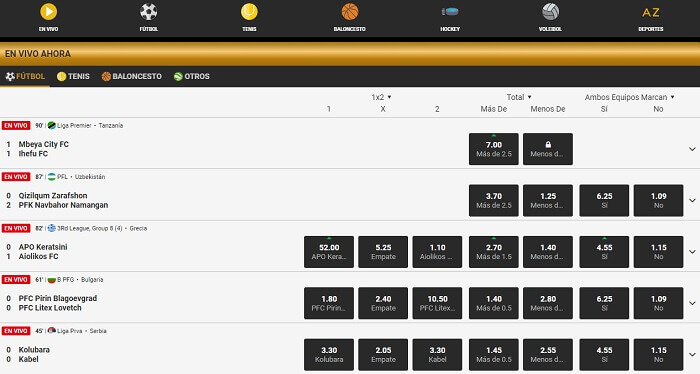The image size is (700, 374).
Task: Bet 1.15 No in APO Keratsini match
Action: [658, 252]
